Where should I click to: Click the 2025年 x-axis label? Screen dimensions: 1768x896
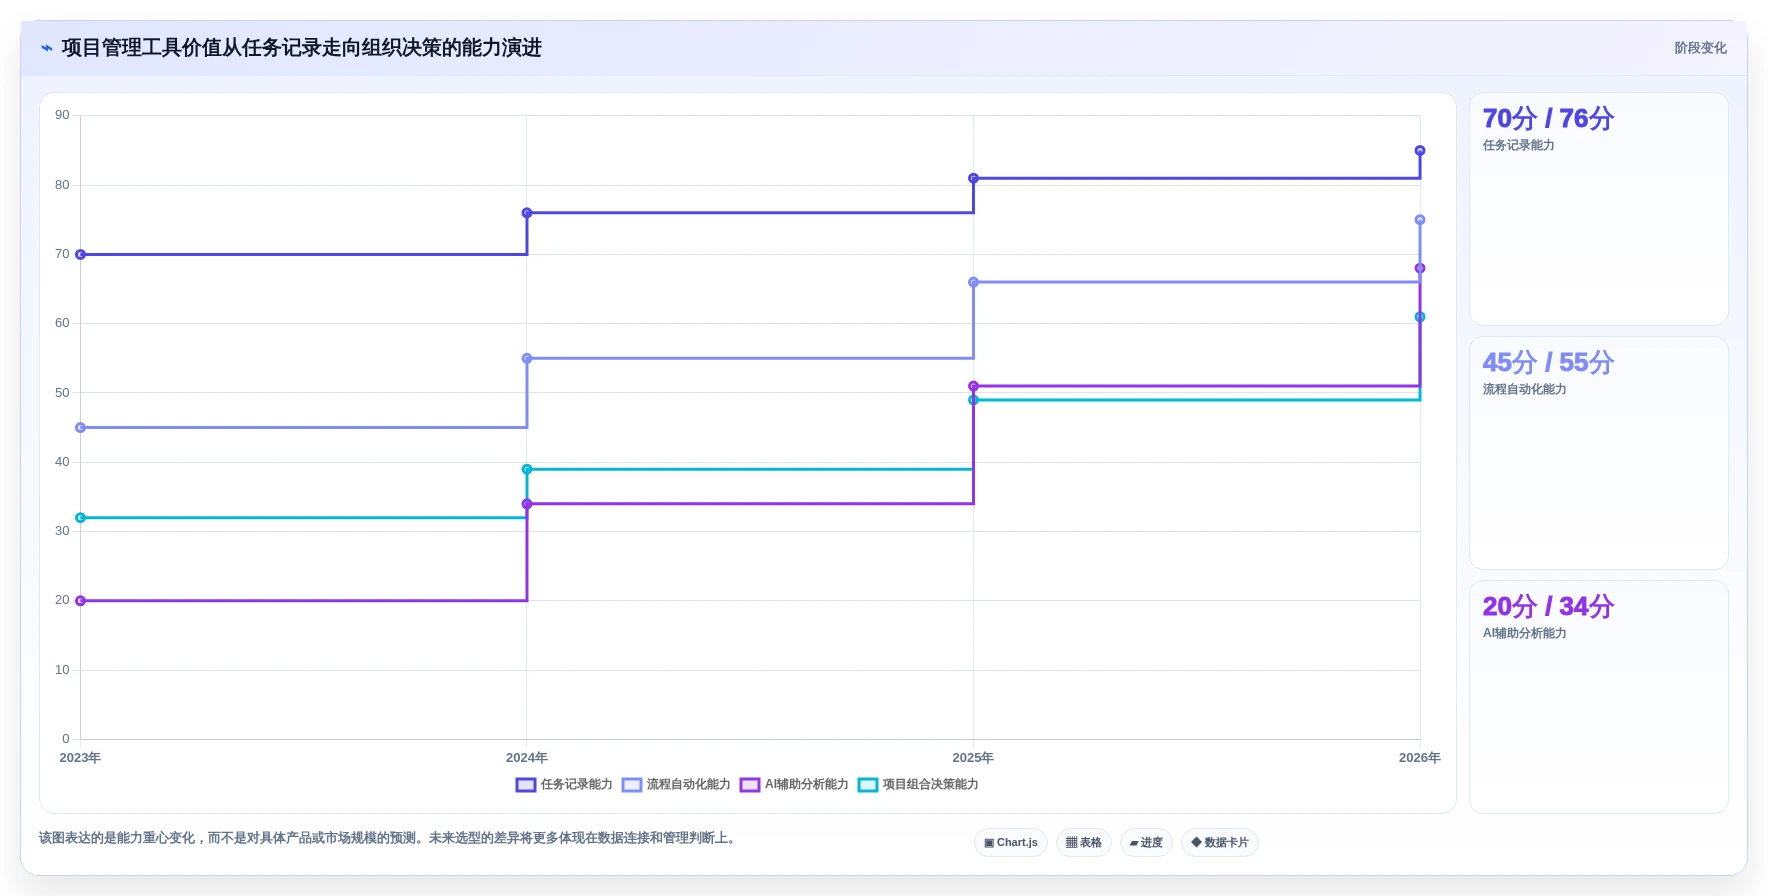[973, 758]
